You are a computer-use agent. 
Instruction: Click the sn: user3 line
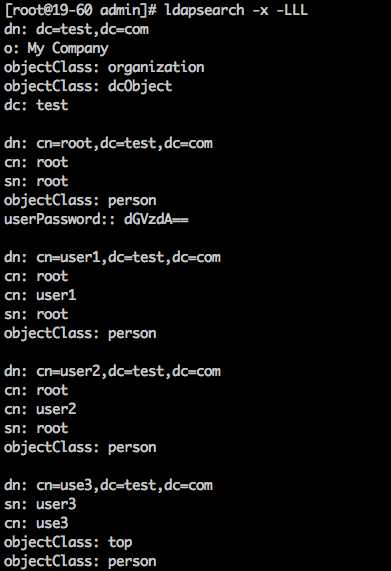[x=40, y=504]
